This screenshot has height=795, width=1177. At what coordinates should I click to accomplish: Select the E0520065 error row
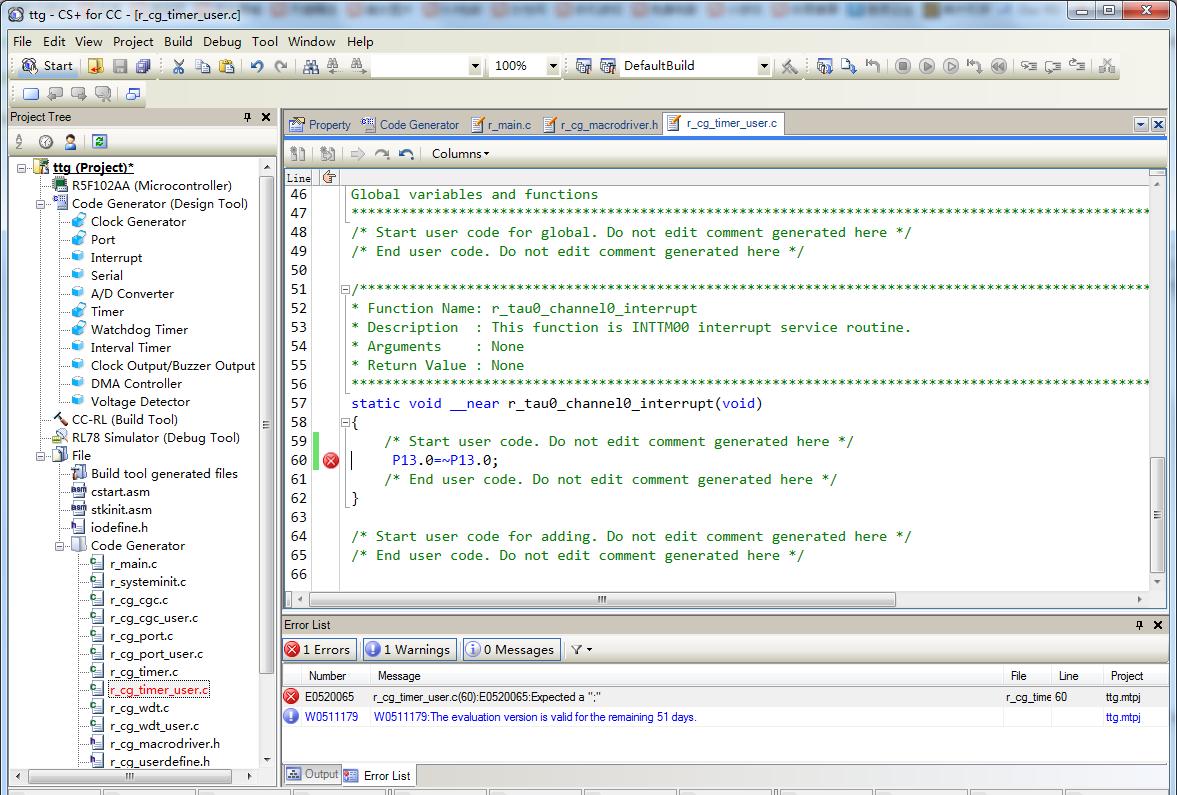[x=725, y=697]
